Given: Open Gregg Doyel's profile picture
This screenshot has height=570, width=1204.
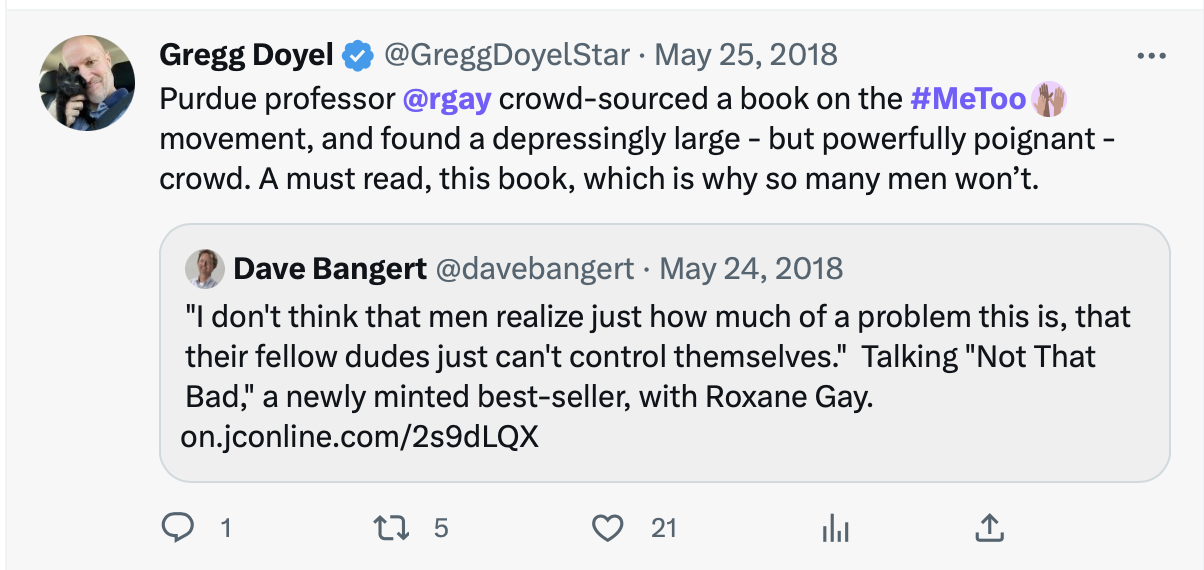Looking at the screenshot, I should 87,82.
